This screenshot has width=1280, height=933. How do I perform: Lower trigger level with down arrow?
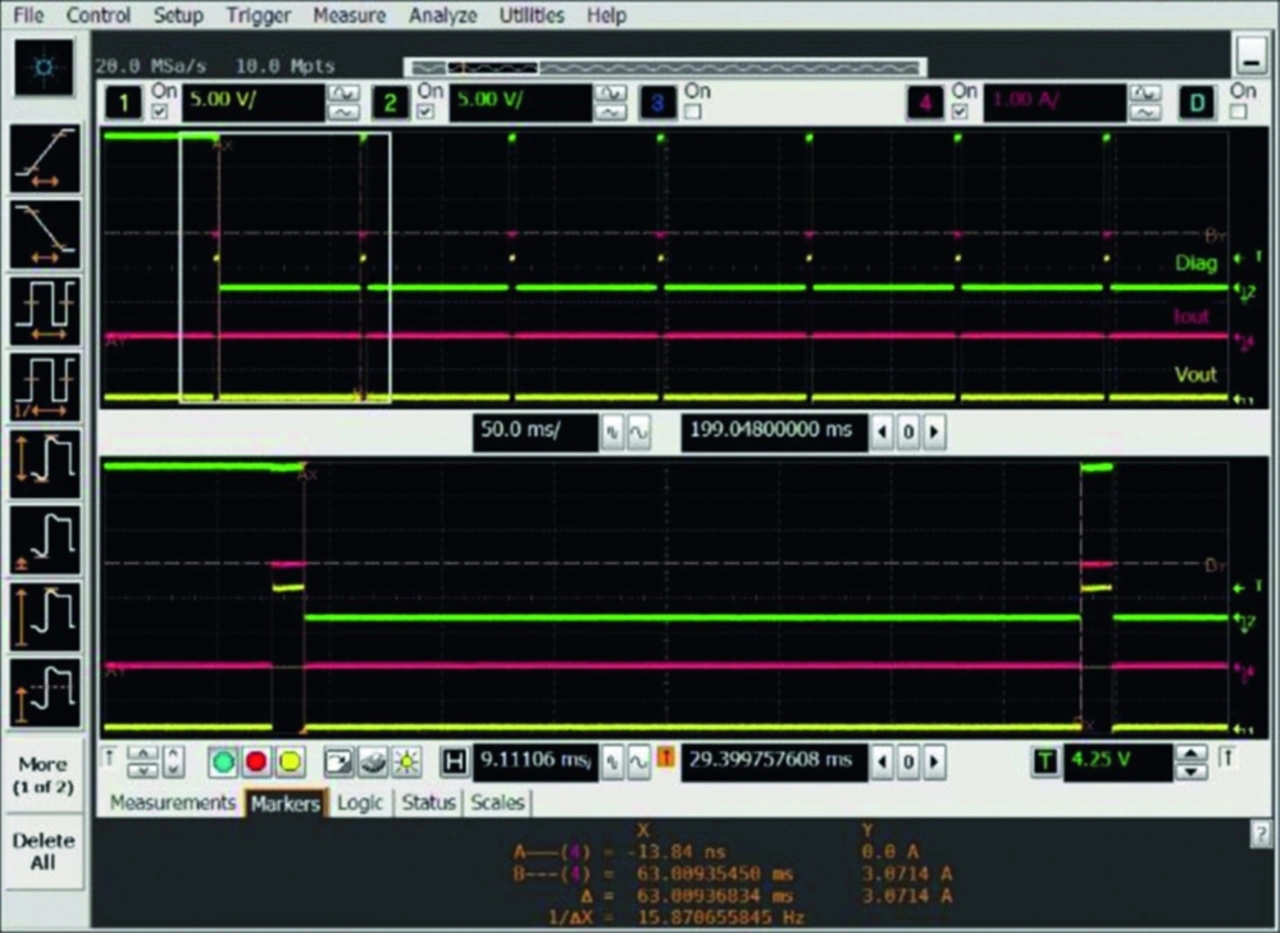click(x=1189, y=771)
